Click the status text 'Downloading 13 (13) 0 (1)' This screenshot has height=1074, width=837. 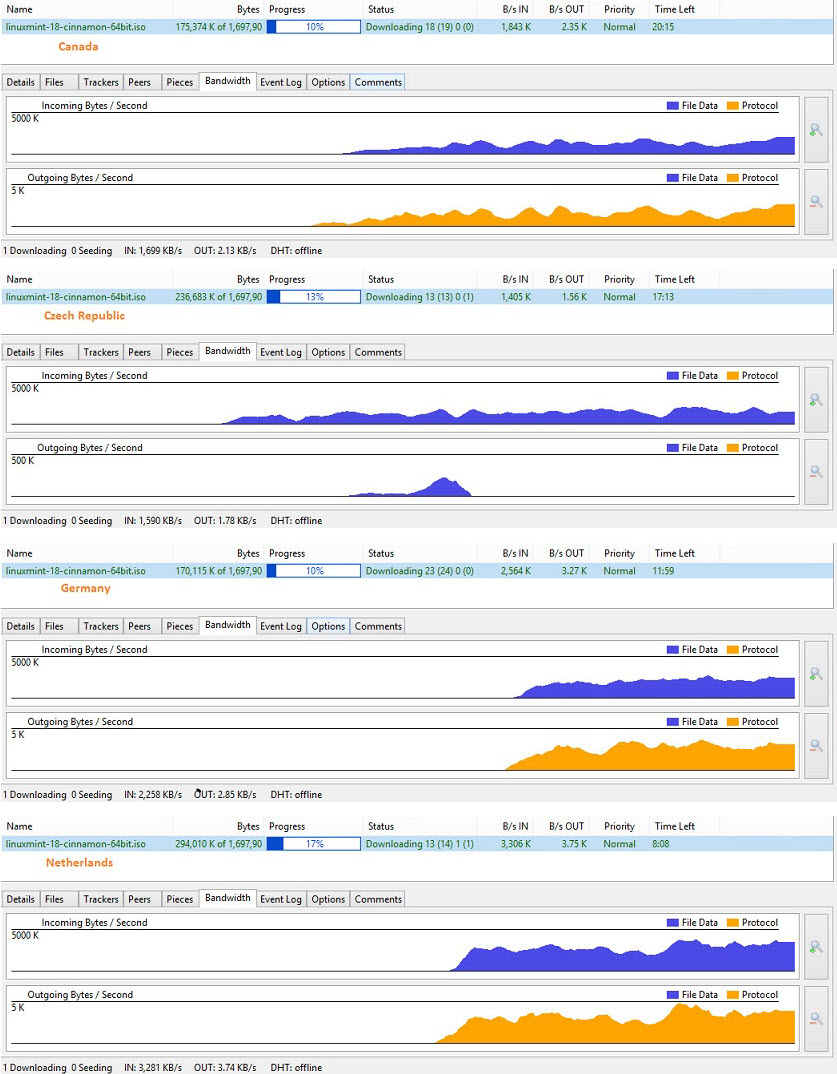[x=419, y=297]
